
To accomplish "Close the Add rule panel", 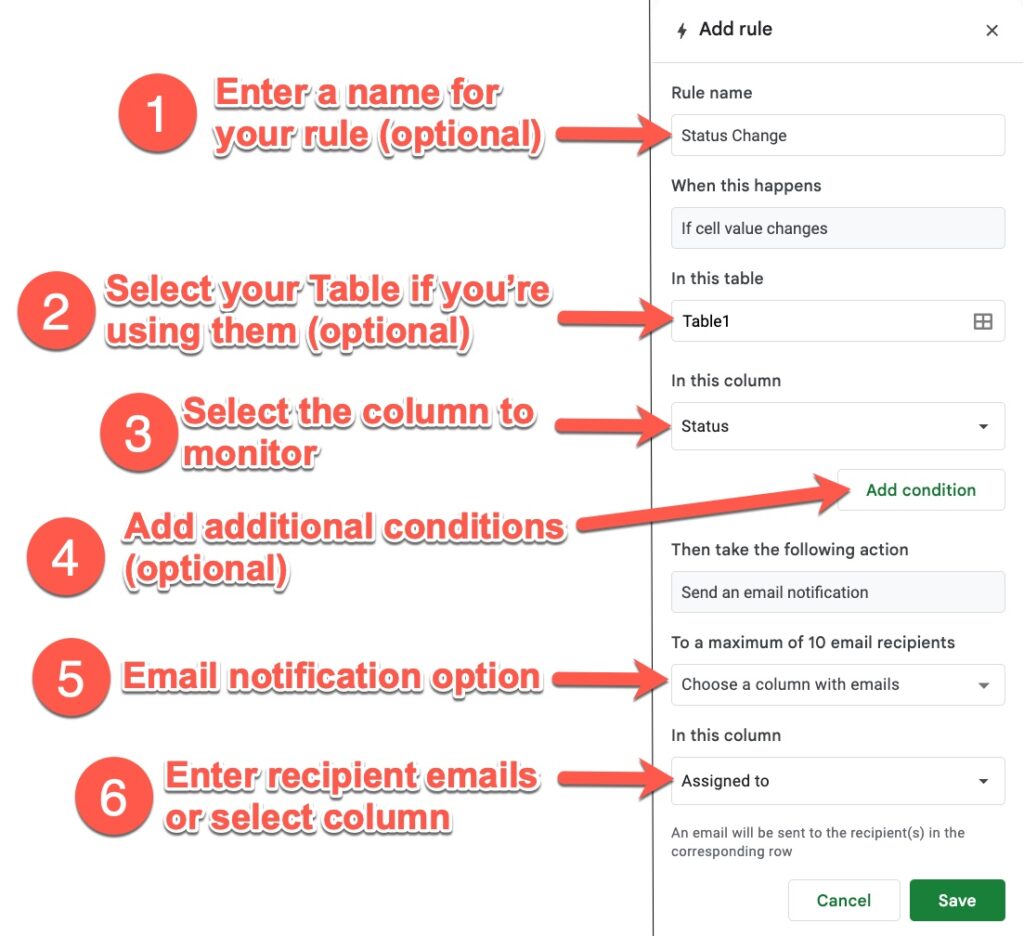I will pyautogui.click(x=992, y=31).
